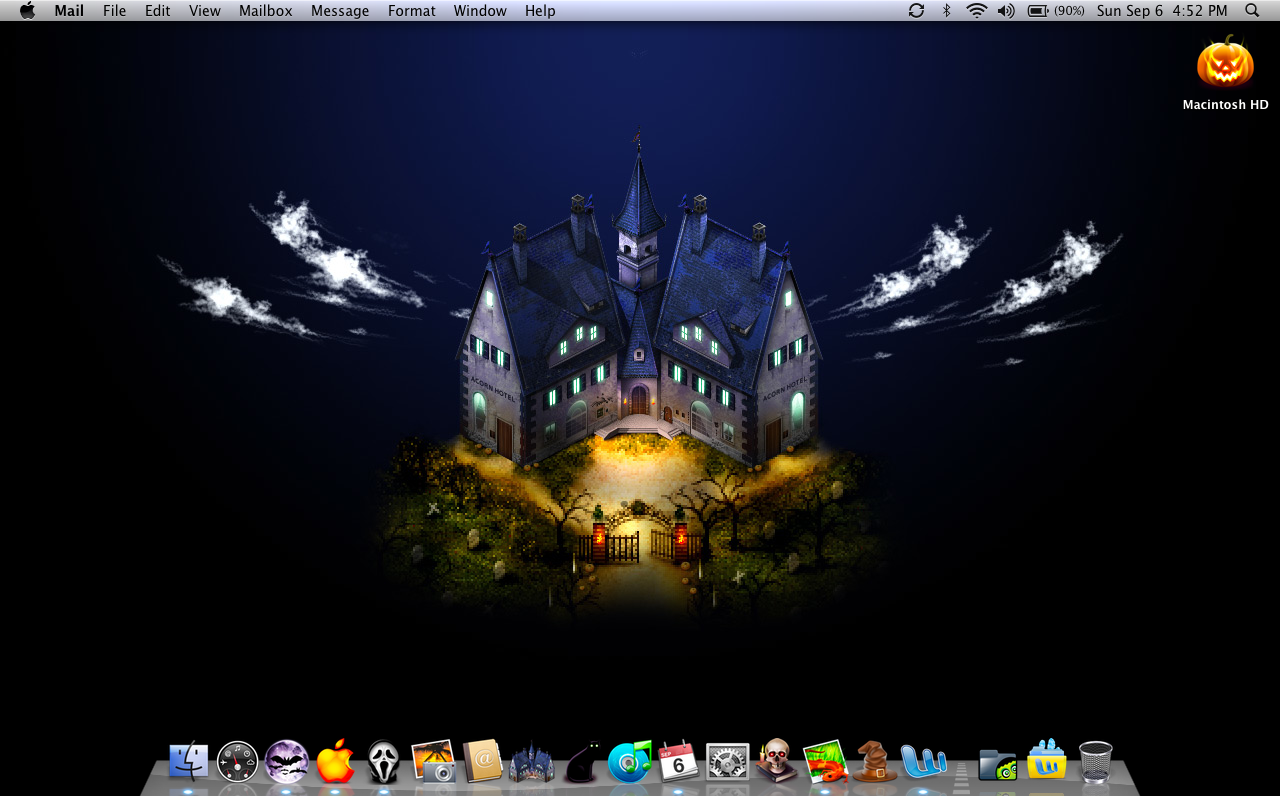Click the haunted house dock icon
1280x796 pixels.
click(x=531, y=764)
